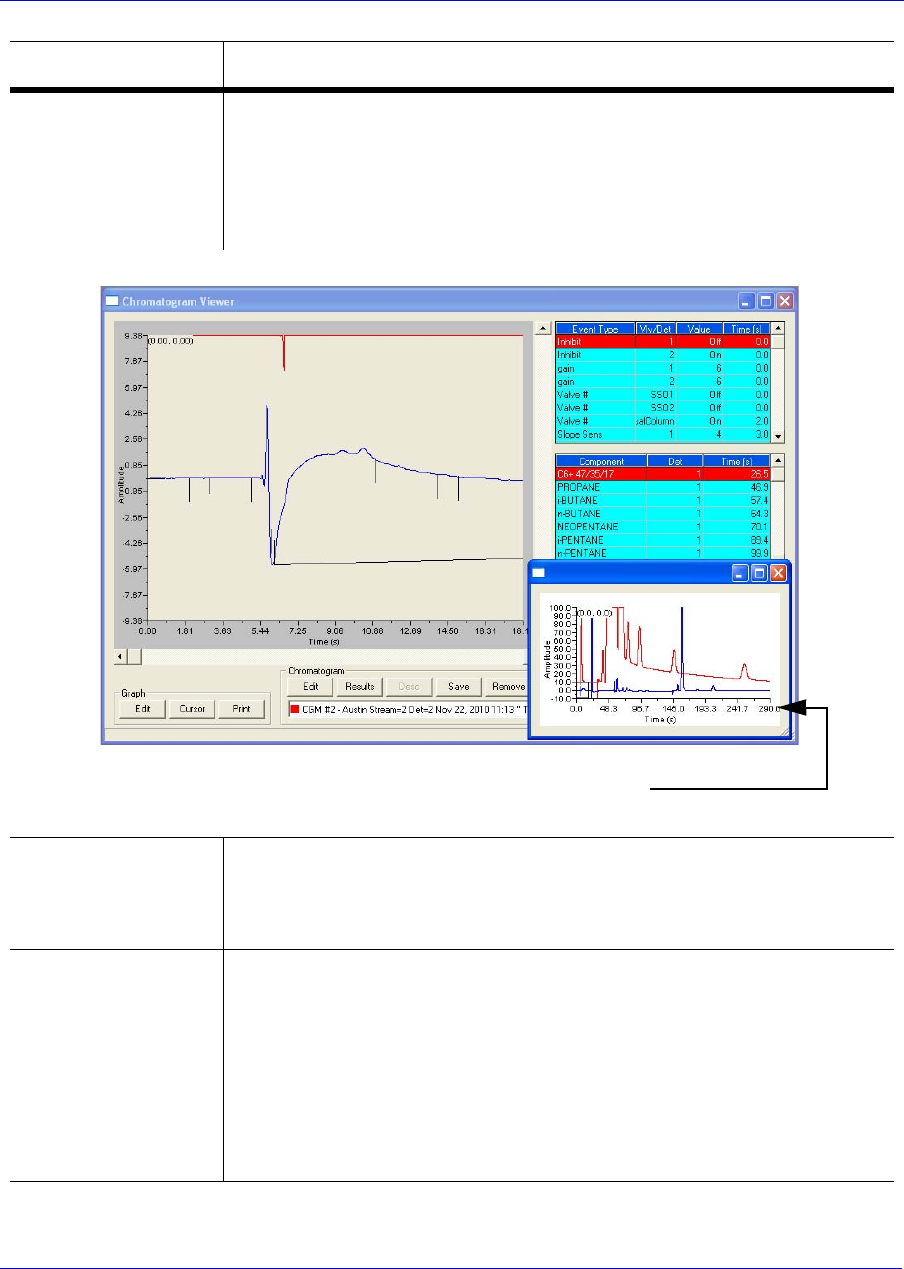Click the event table scroll down arrow

click(779, 436)
